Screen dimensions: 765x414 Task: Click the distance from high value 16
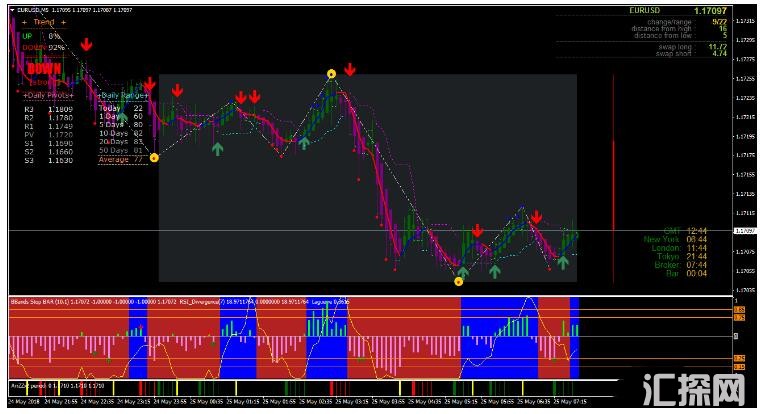tap(723, 29)
